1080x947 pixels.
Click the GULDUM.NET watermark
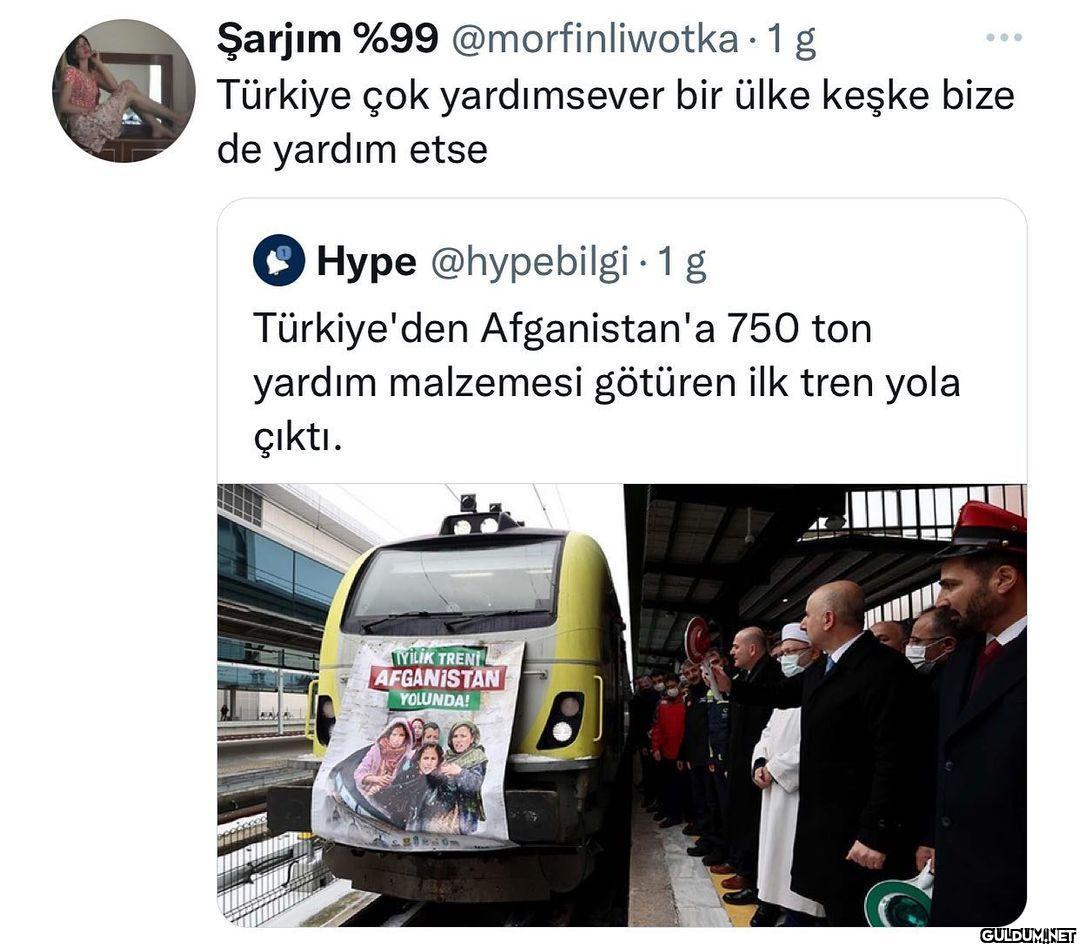coord(1028,935)
